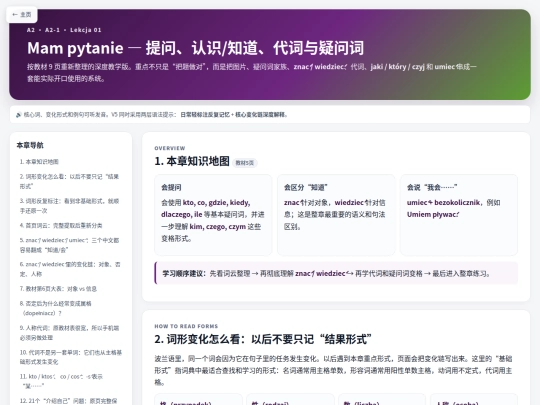The height and width of the screenshot is (405, 540).
Task: Click heading 2. 词形变化怎么看
Action: click(263, 339)
